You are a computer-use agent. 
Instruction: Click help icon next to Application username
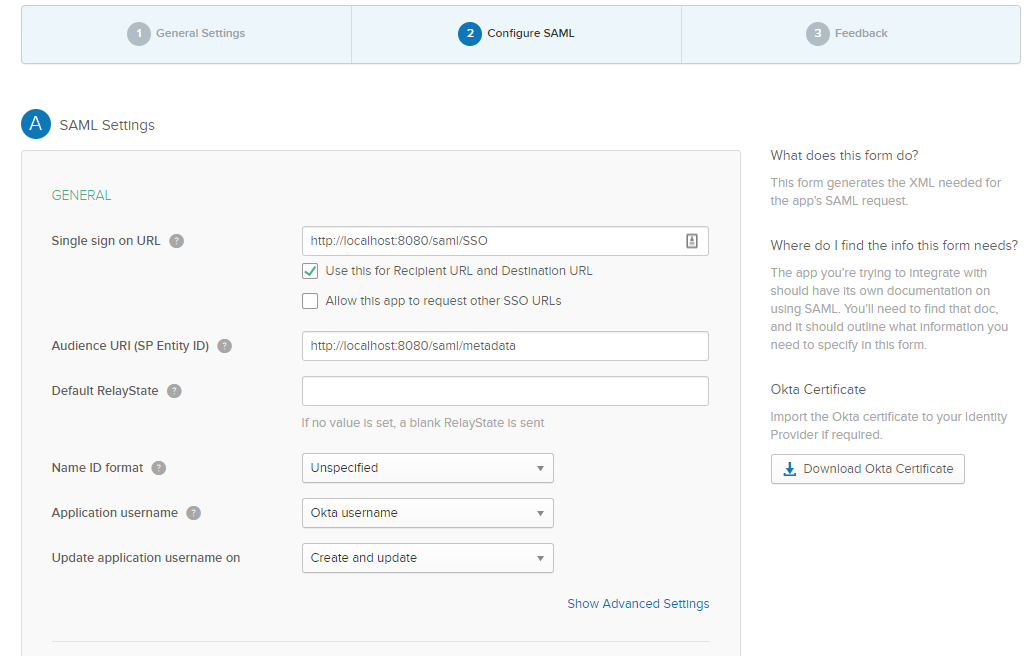pyautogui.click(x=193, y=513)
